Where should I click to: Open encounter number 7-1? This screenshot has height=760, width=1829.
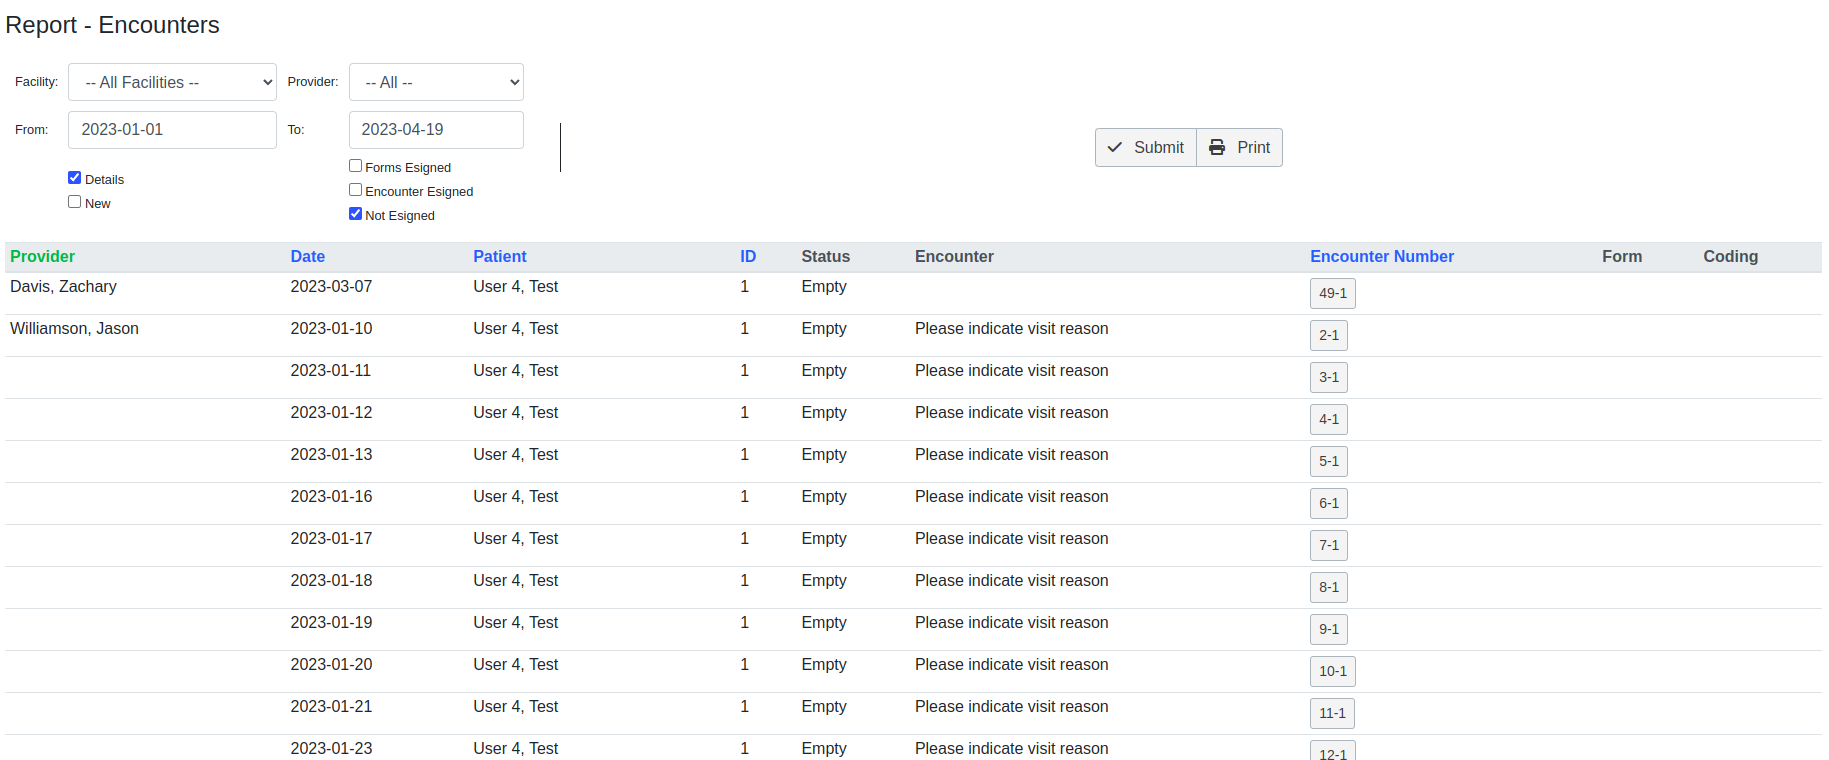coord(1328,546)
